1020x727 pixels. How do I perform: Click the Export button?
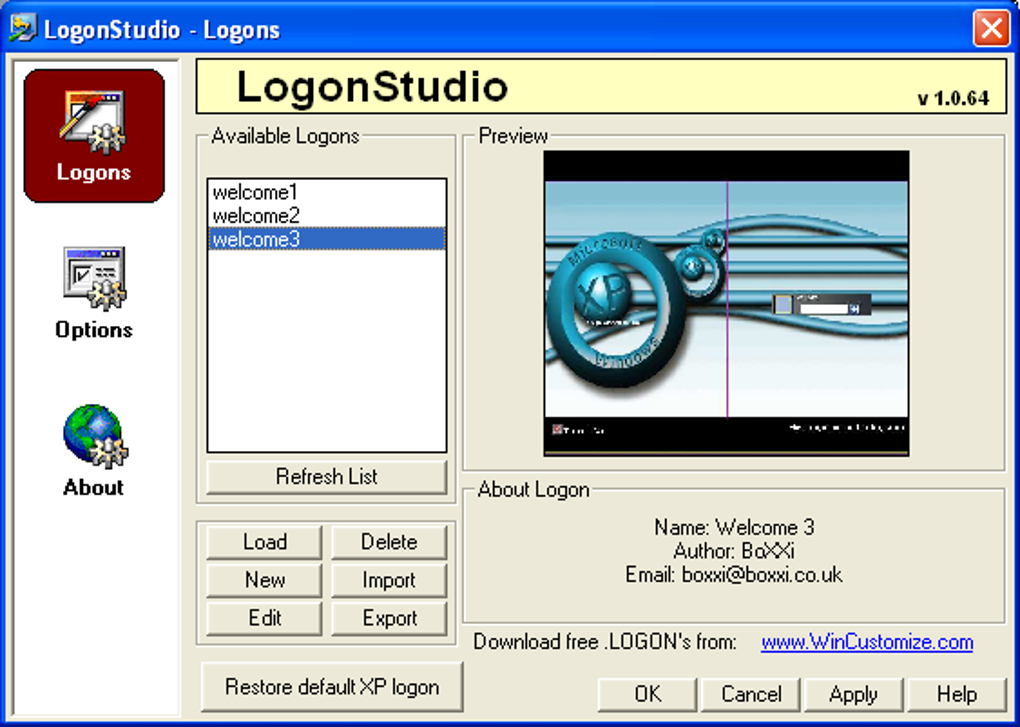389,618
